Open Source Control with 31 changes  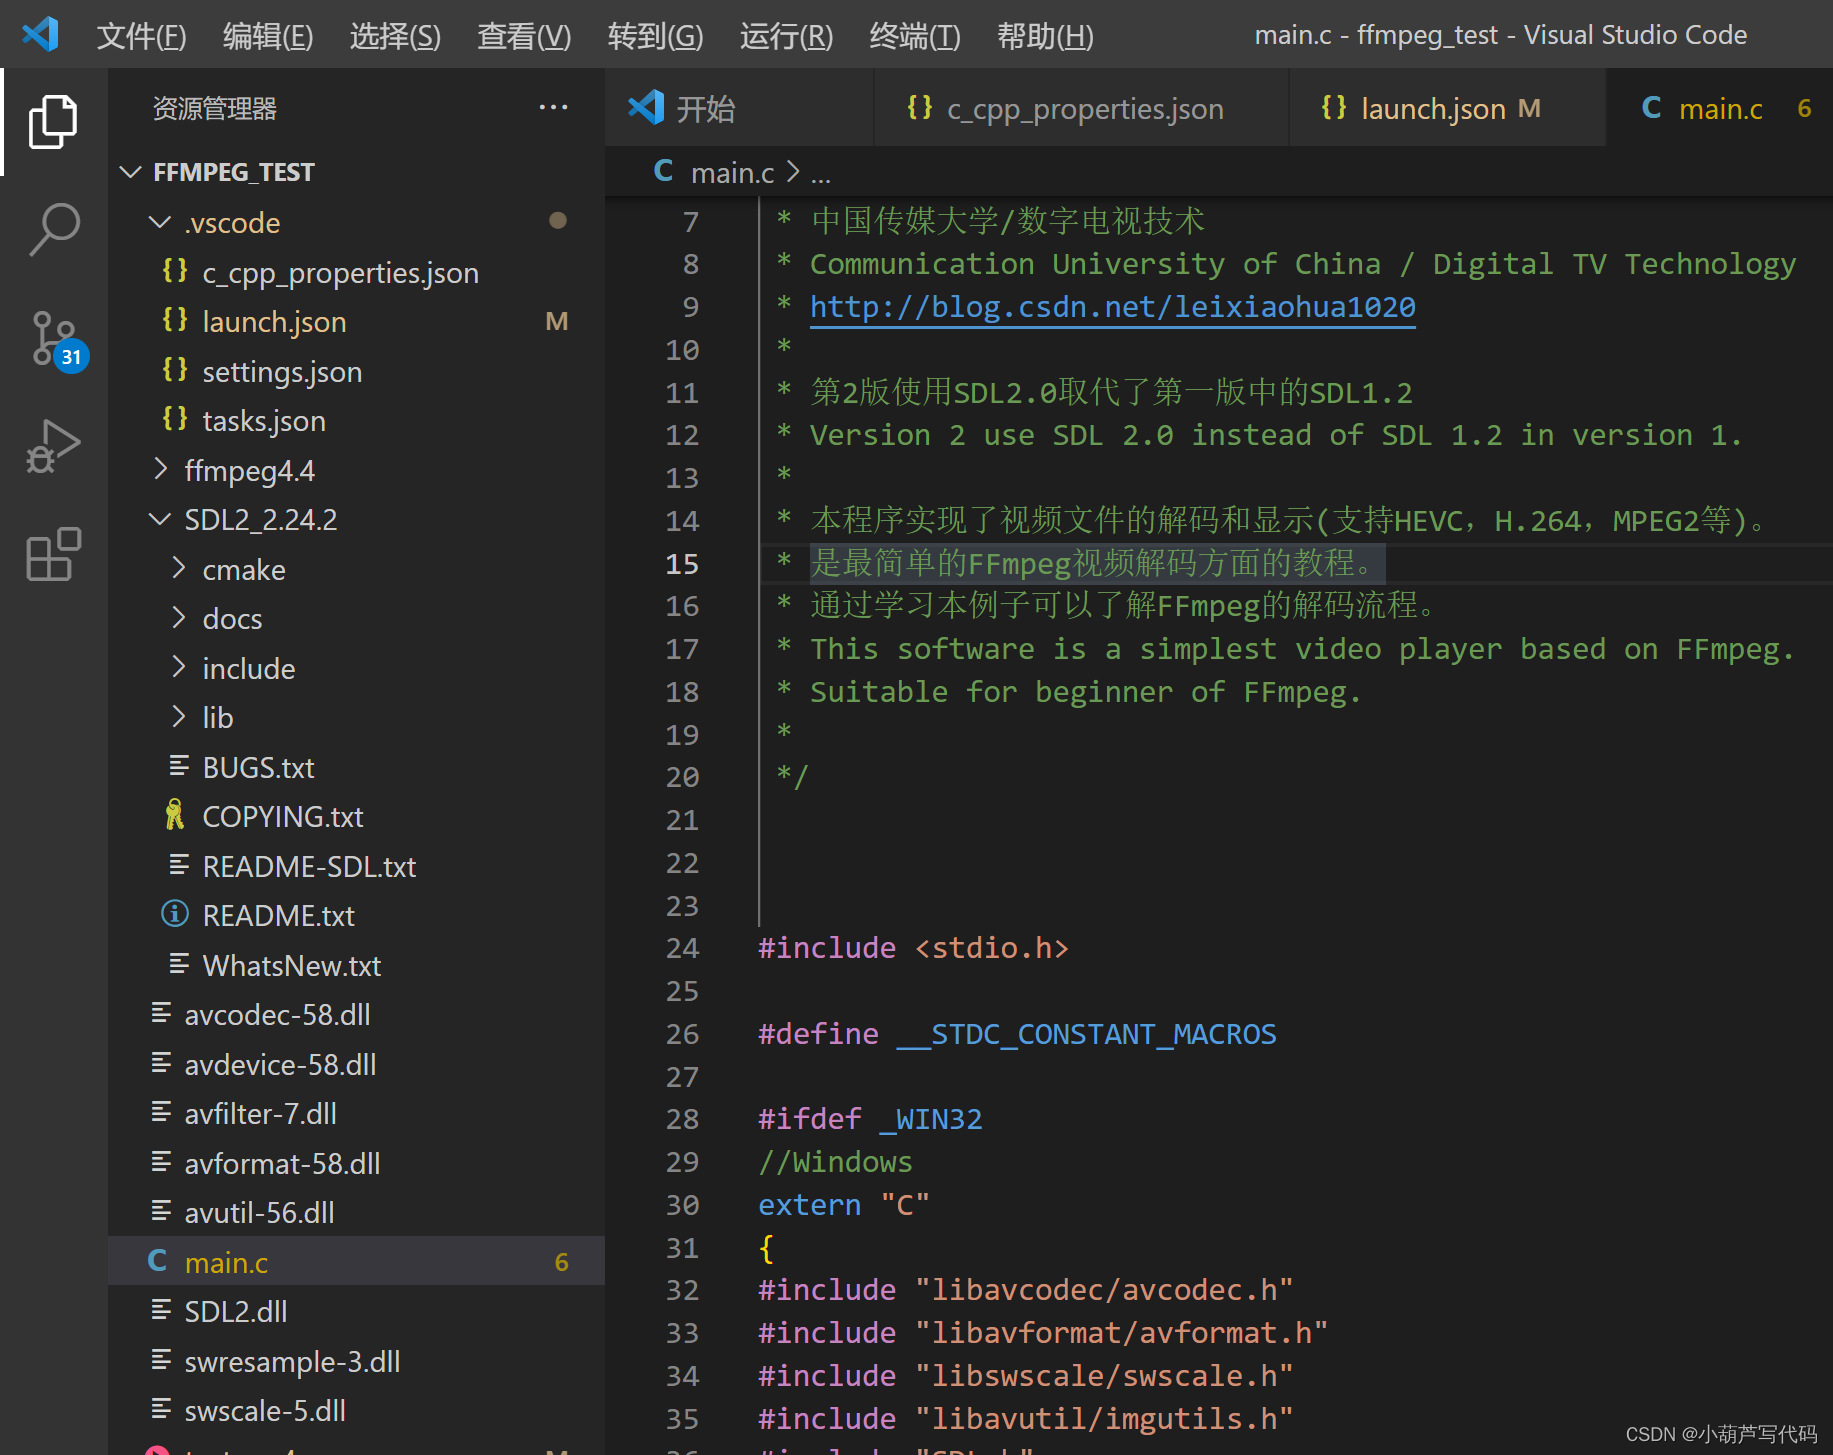tap(55, 338)
